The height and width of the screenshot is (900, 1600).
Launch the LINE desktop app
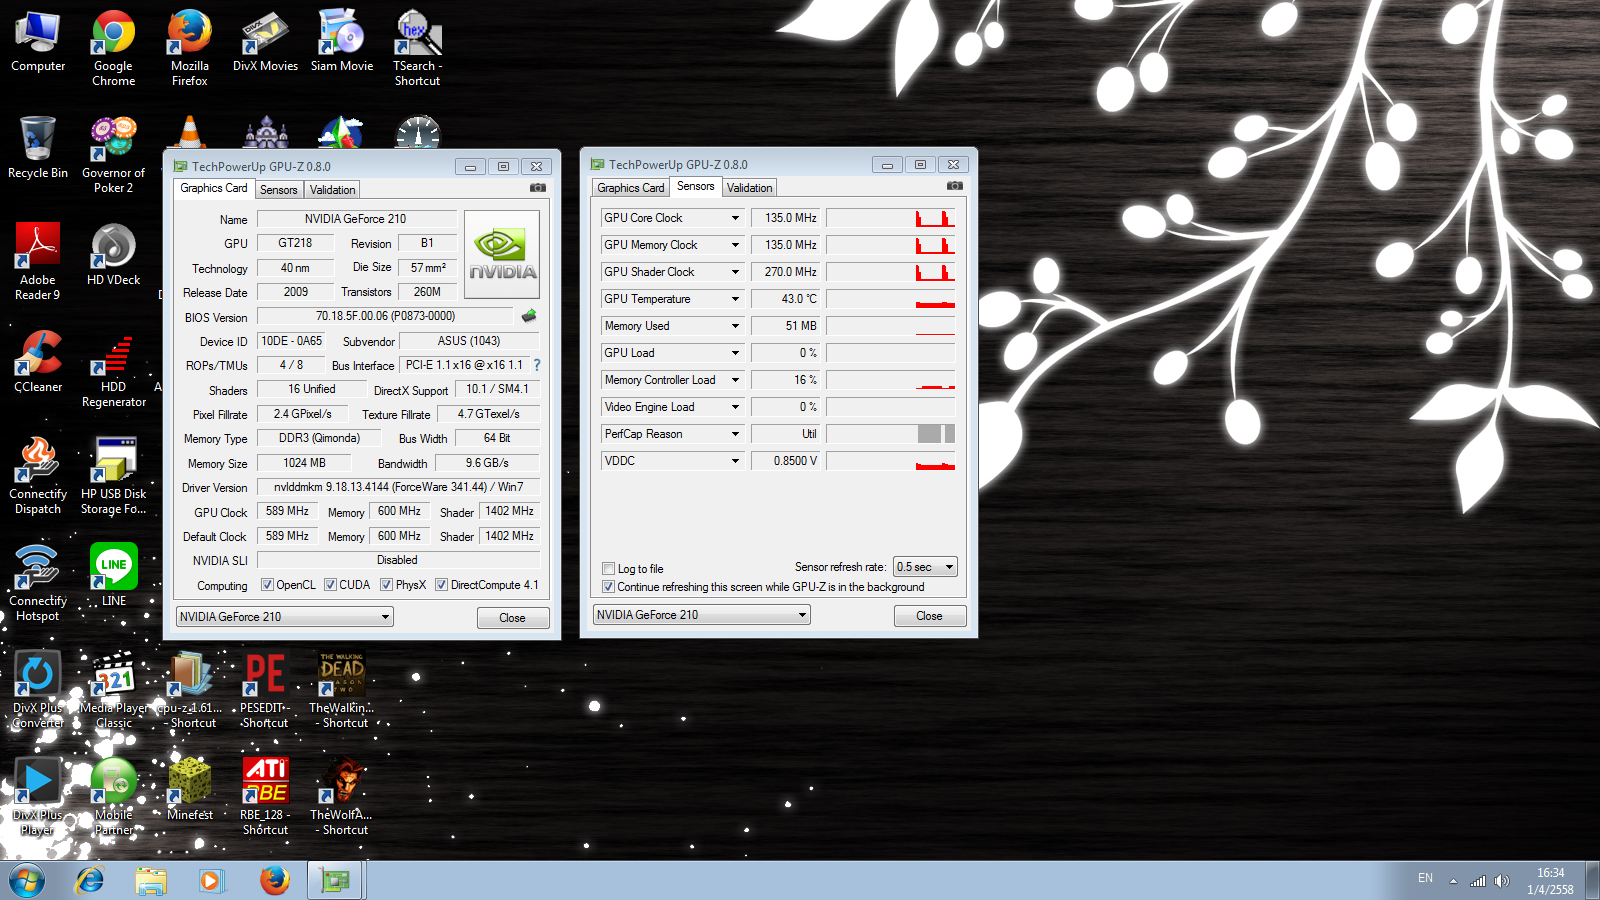point(114,575)
